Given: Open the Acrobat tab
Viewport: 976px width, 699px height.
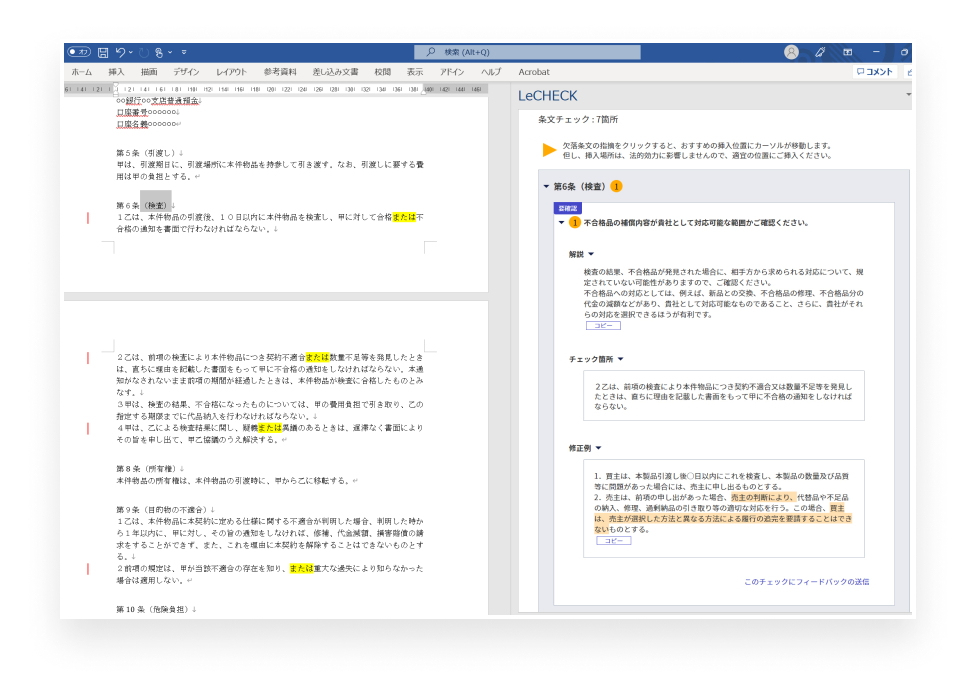Looking at the screenshot, I should pyautogui.click(x=534, y=72).
